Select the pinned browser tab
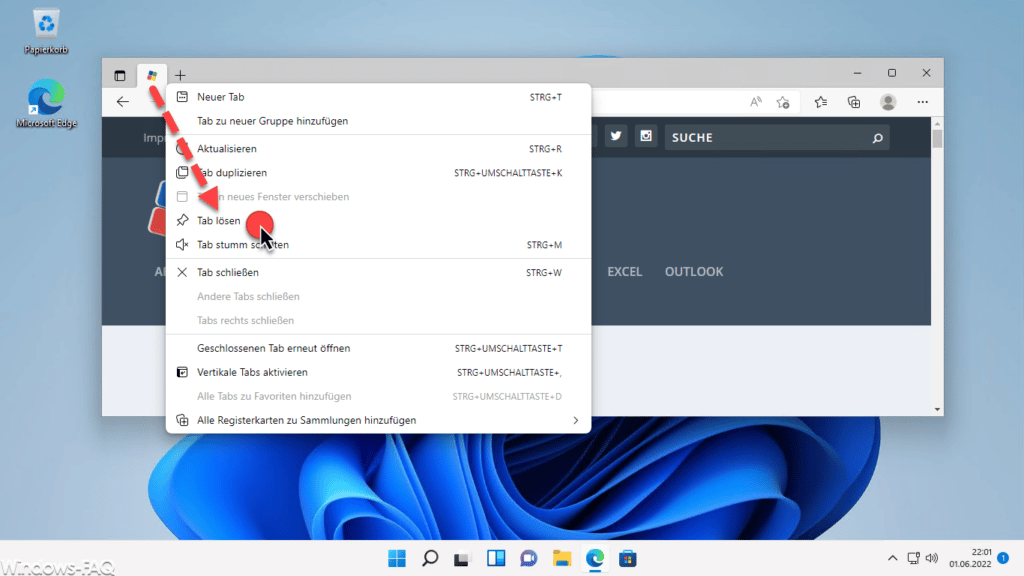 [x=152, y=76]
